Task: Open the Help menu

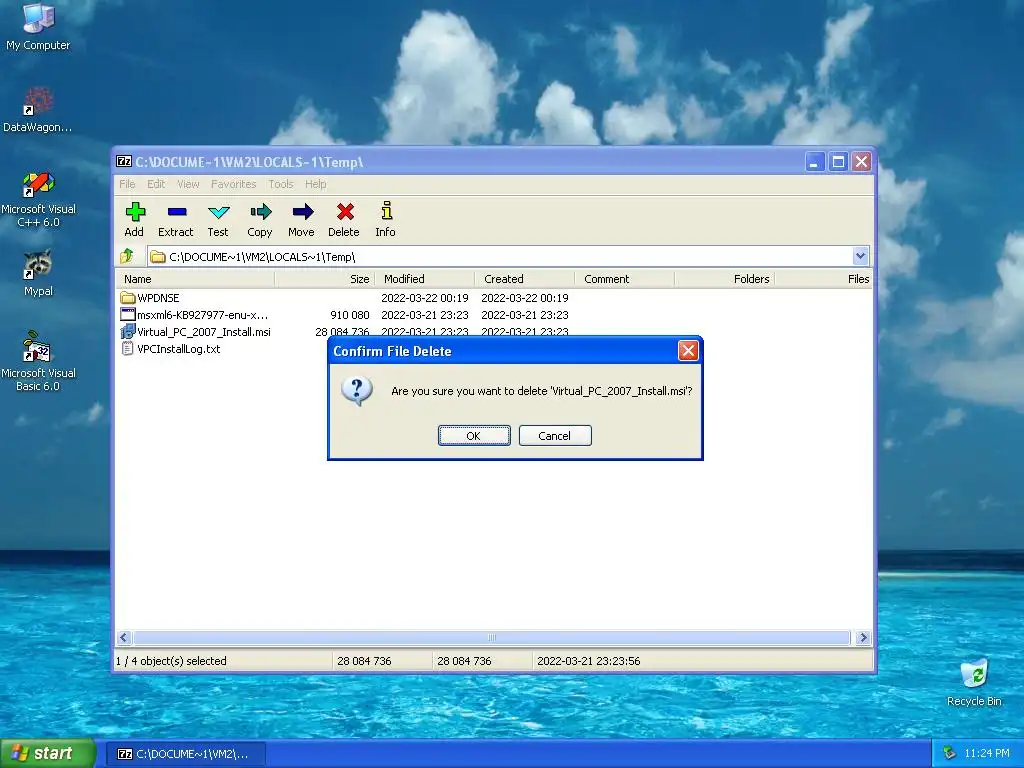Action: click(315, 184)
